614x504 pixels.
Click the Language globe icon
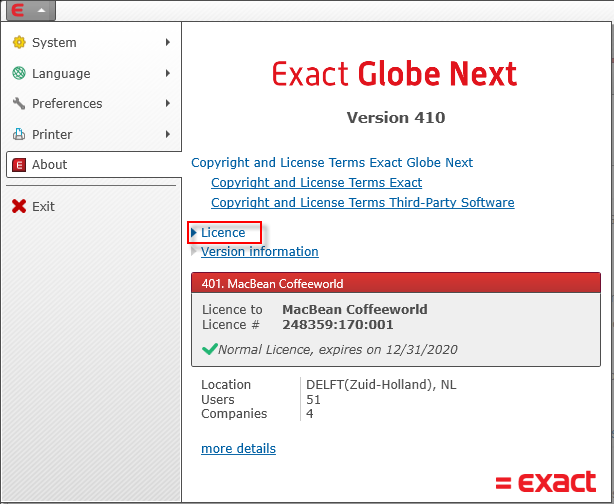(19, 73)
